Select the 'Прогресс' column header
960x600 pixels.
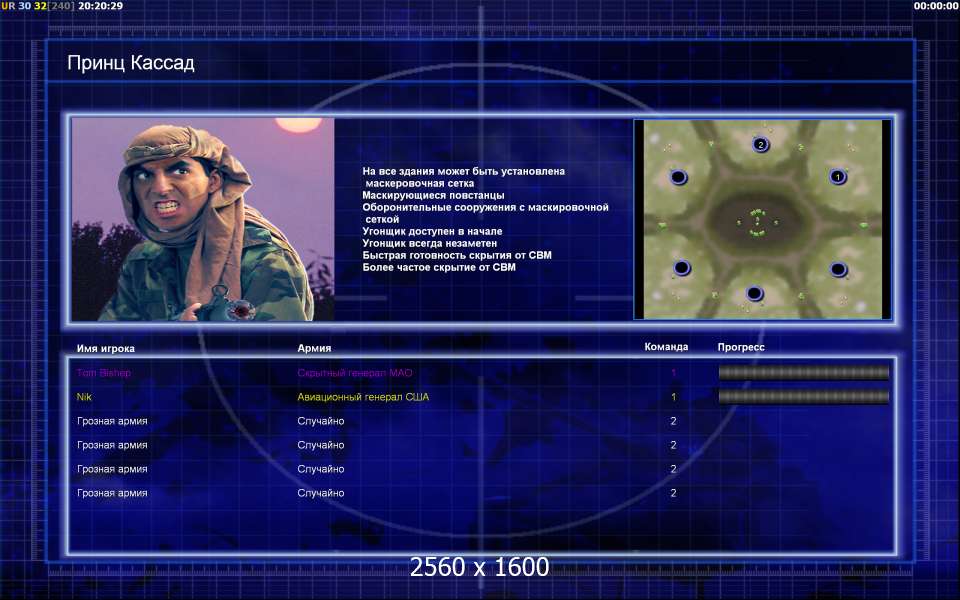(x=741, y=347)
